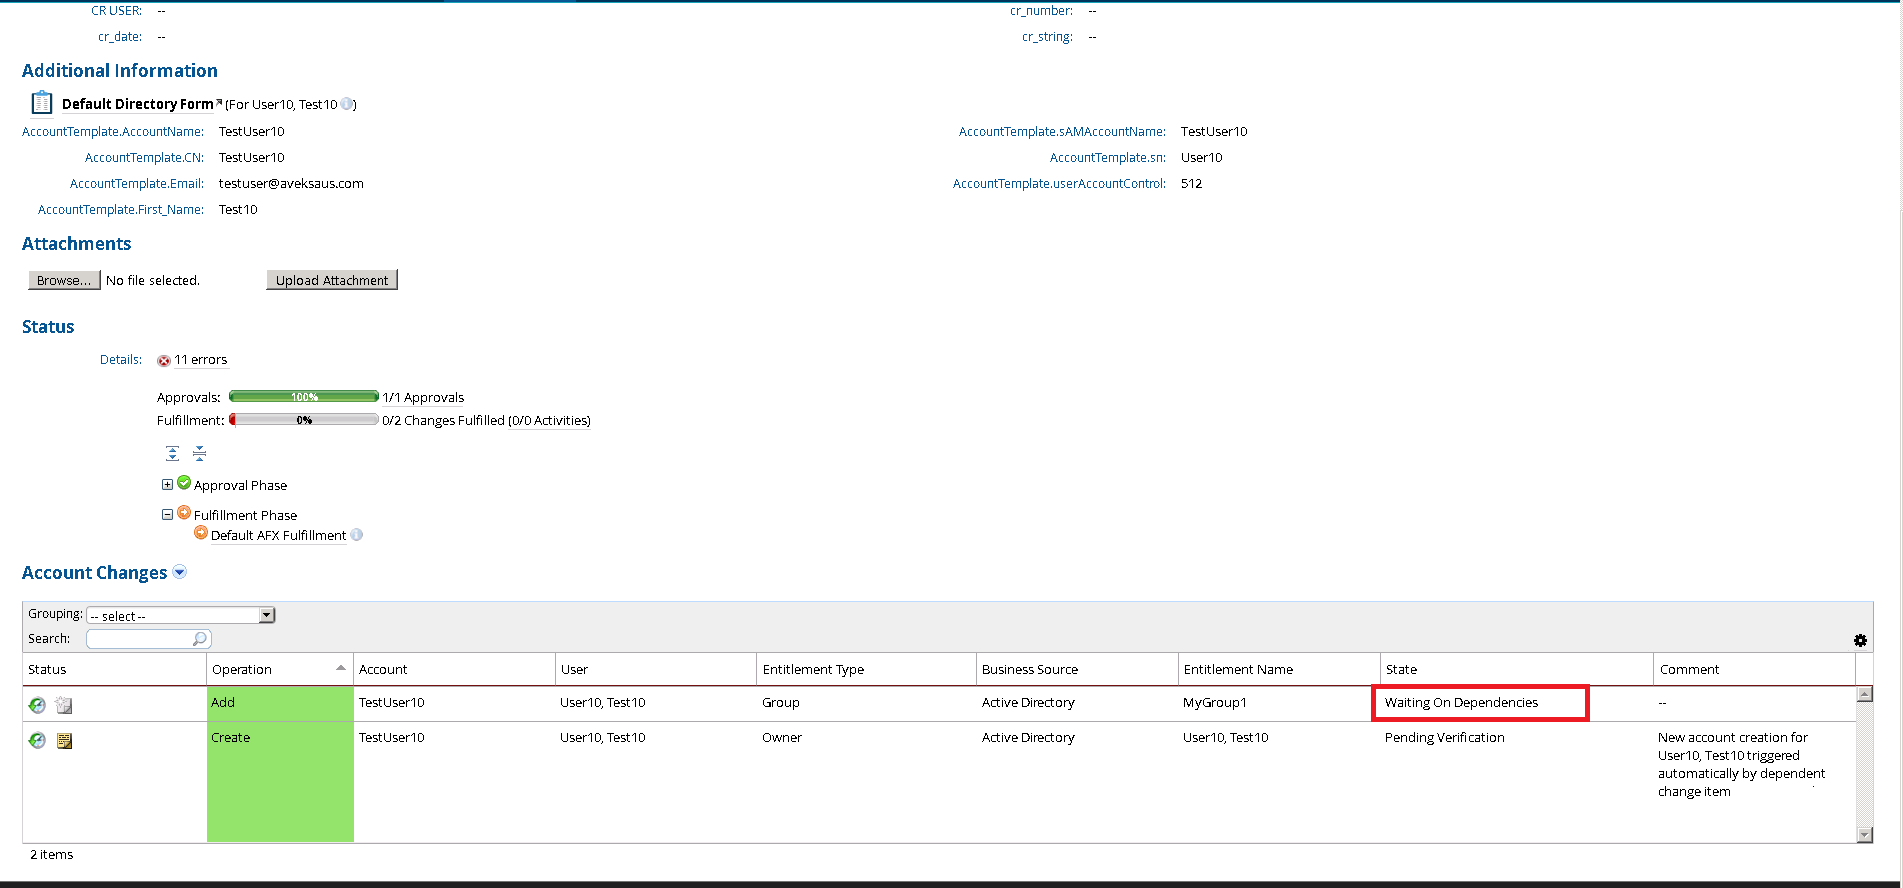
Task: Open the Account Changes section dropdown arrow
Action: (x=180, y=573)
